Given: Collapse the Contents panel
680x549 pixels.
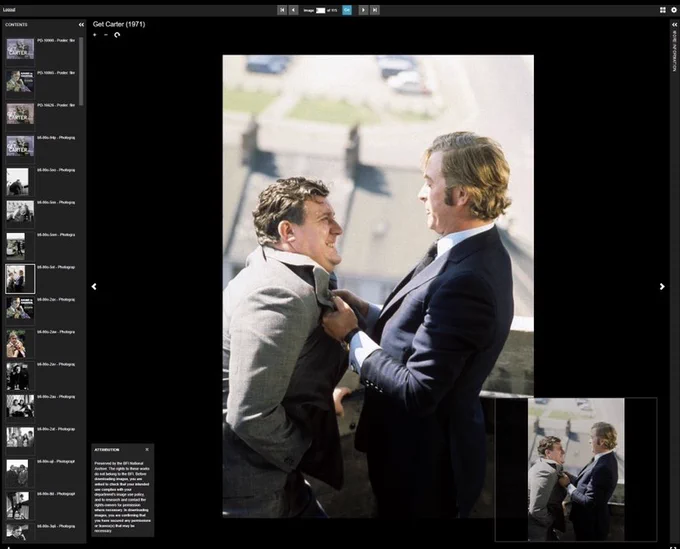Looking at the screenshot, I should pos(81,25).
